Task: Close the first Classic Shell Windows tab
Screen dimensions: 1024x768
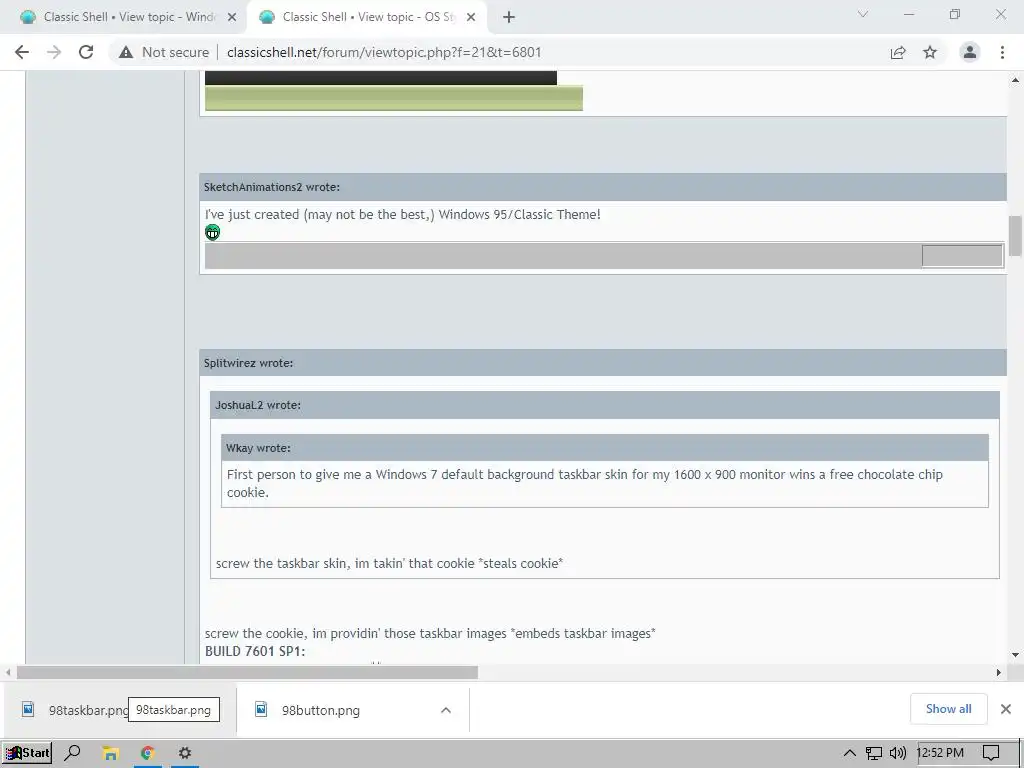Action: [232, 17]
